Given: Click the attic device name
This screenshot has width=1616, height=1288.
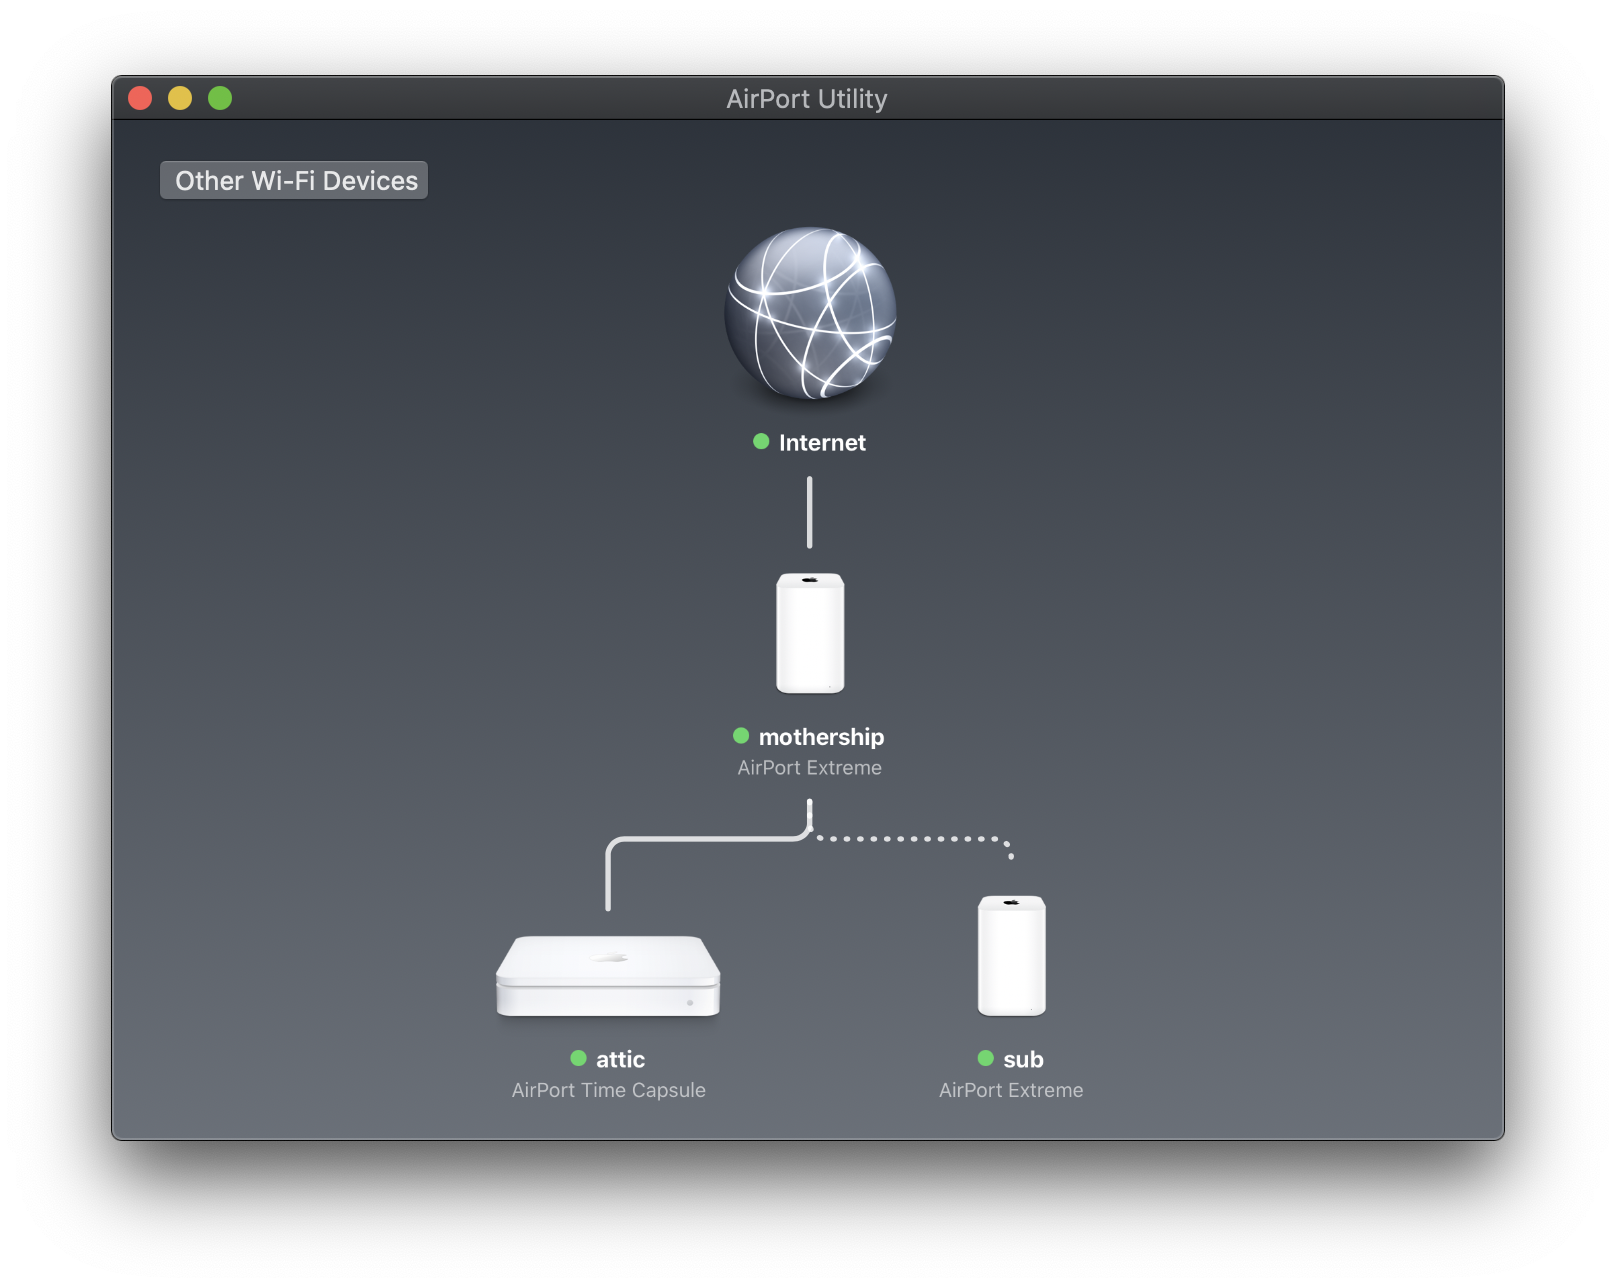Looking at the screenshot, I should pyautogui.click(x=620, y=1059).
